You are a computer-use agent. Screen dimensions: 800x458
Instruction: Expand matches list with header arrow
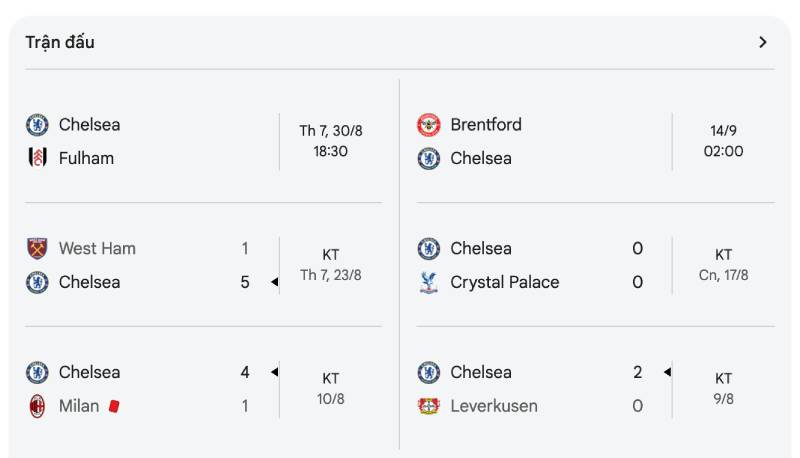[x=763, y=42]
